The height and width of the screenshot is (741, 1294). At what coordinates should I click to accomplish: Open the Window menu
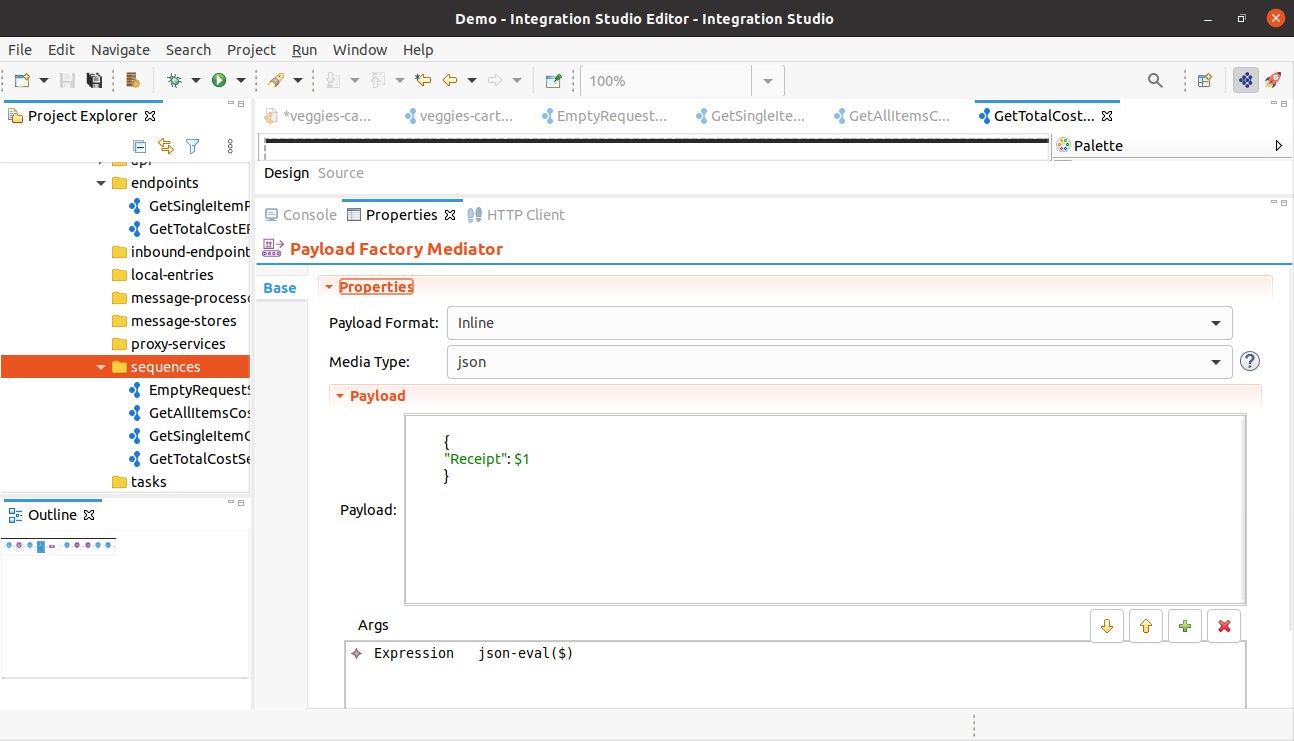360,50
